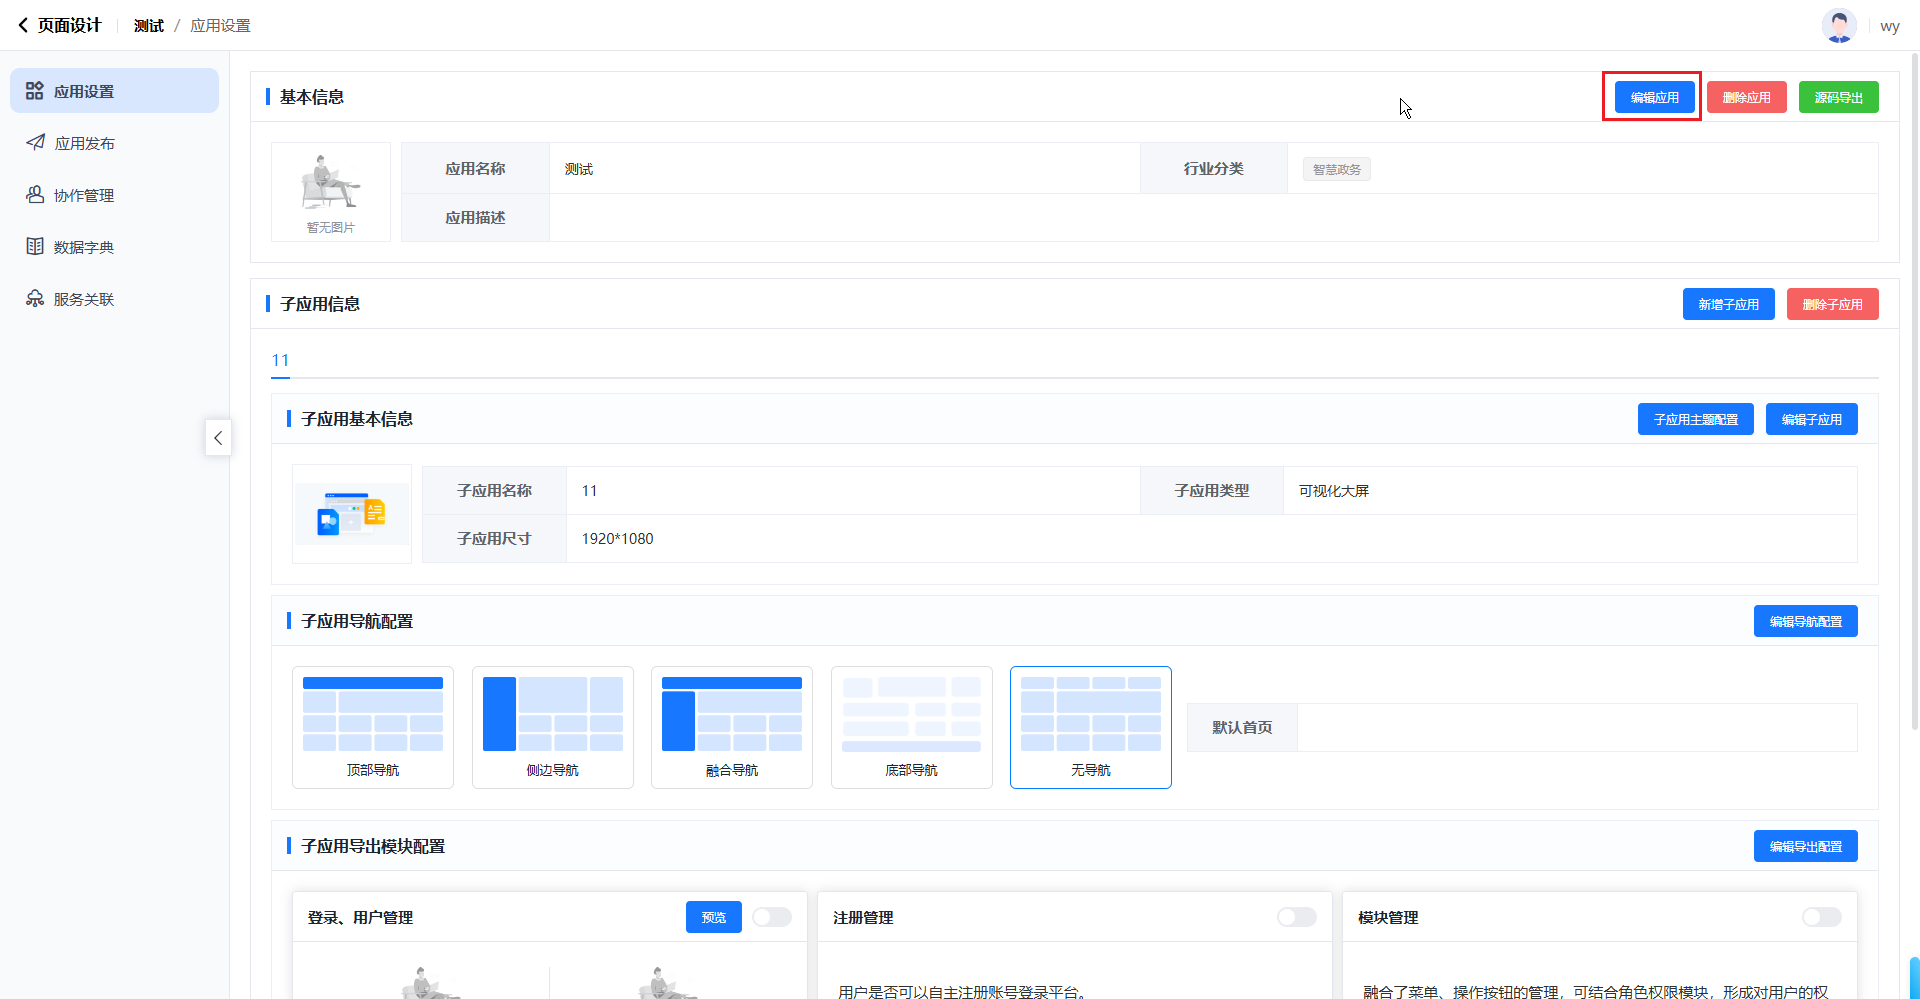Click the 默认首页 value field
Viewport: 1920px width, 999px height.
1576,727
